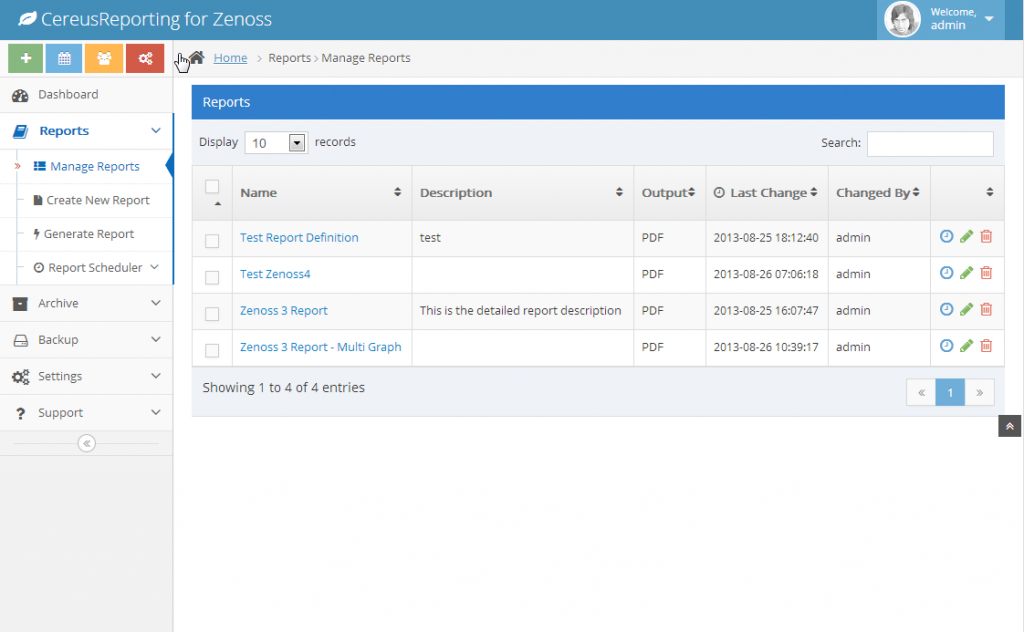Click the orange users shortcut button
The image size is (1024, 632).
[104, 58]
